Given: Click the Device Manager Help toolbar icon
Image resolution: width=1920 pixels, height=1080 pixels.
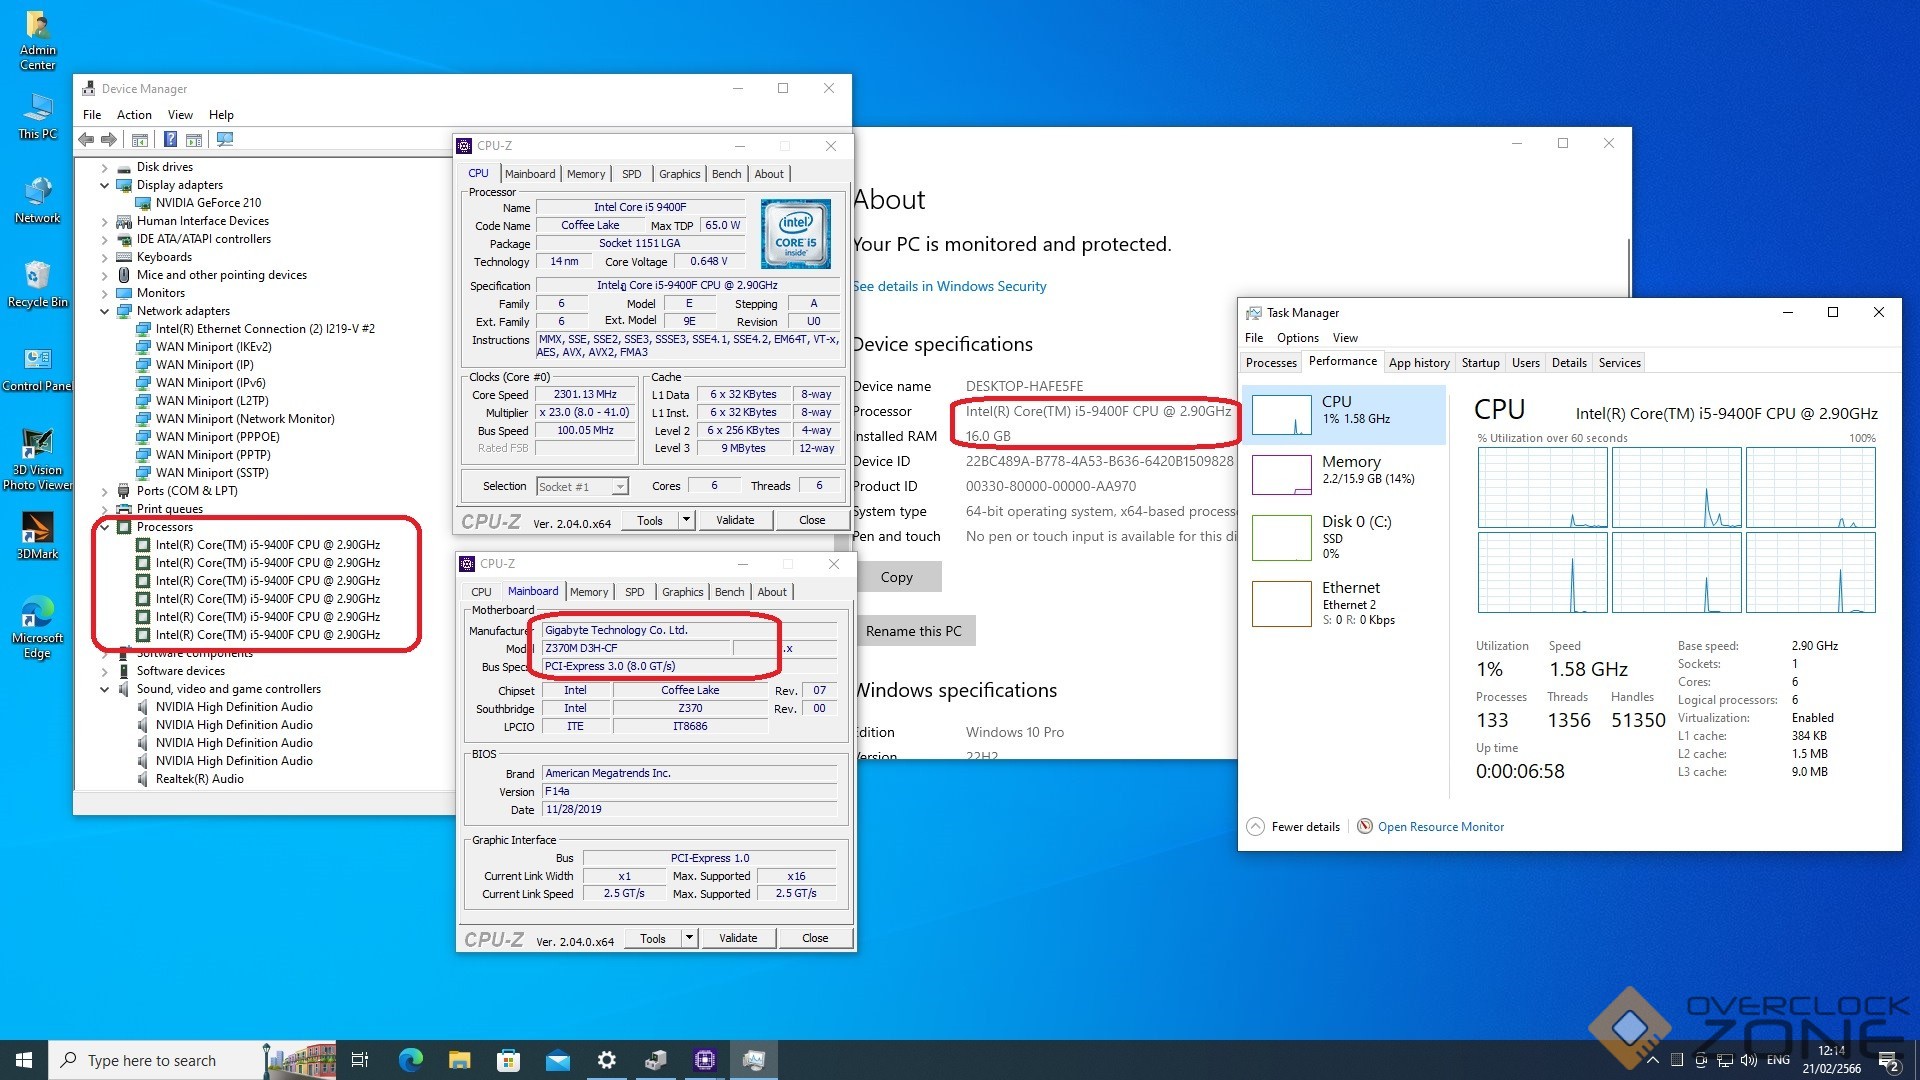Looking at the screenshot, I should pyautogui.click(x=170, y=140).
